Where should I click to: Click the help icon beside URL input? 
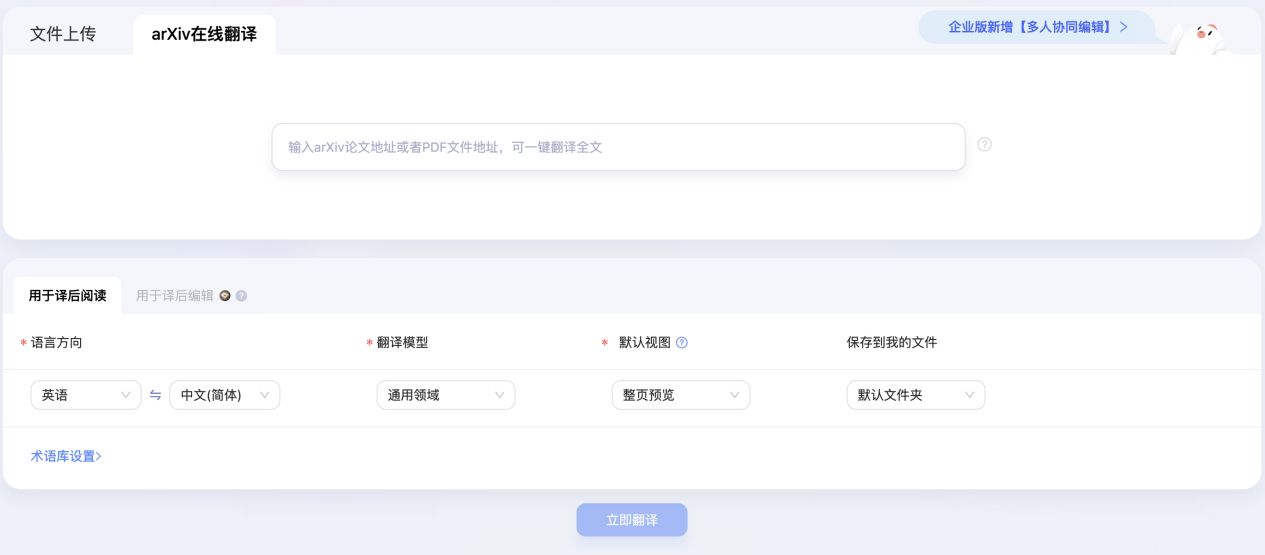984,145
